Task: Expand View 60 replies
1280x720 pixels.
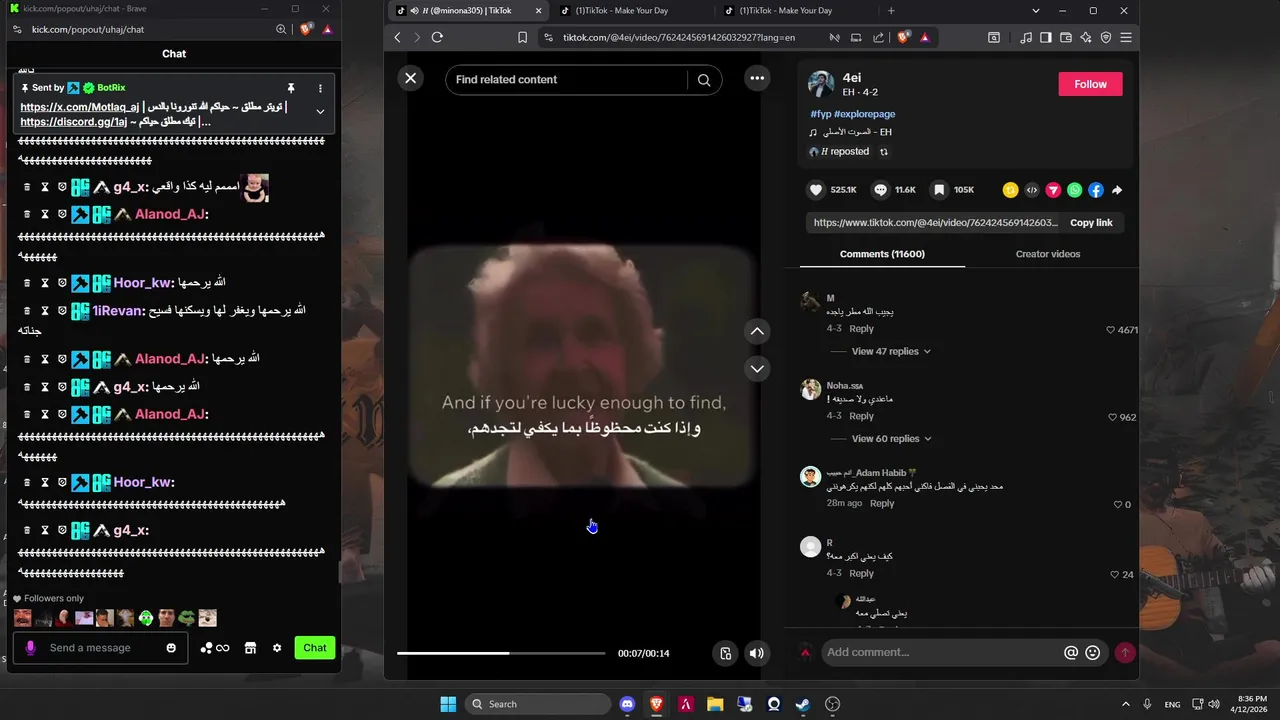Action: (x=891, y=438)
